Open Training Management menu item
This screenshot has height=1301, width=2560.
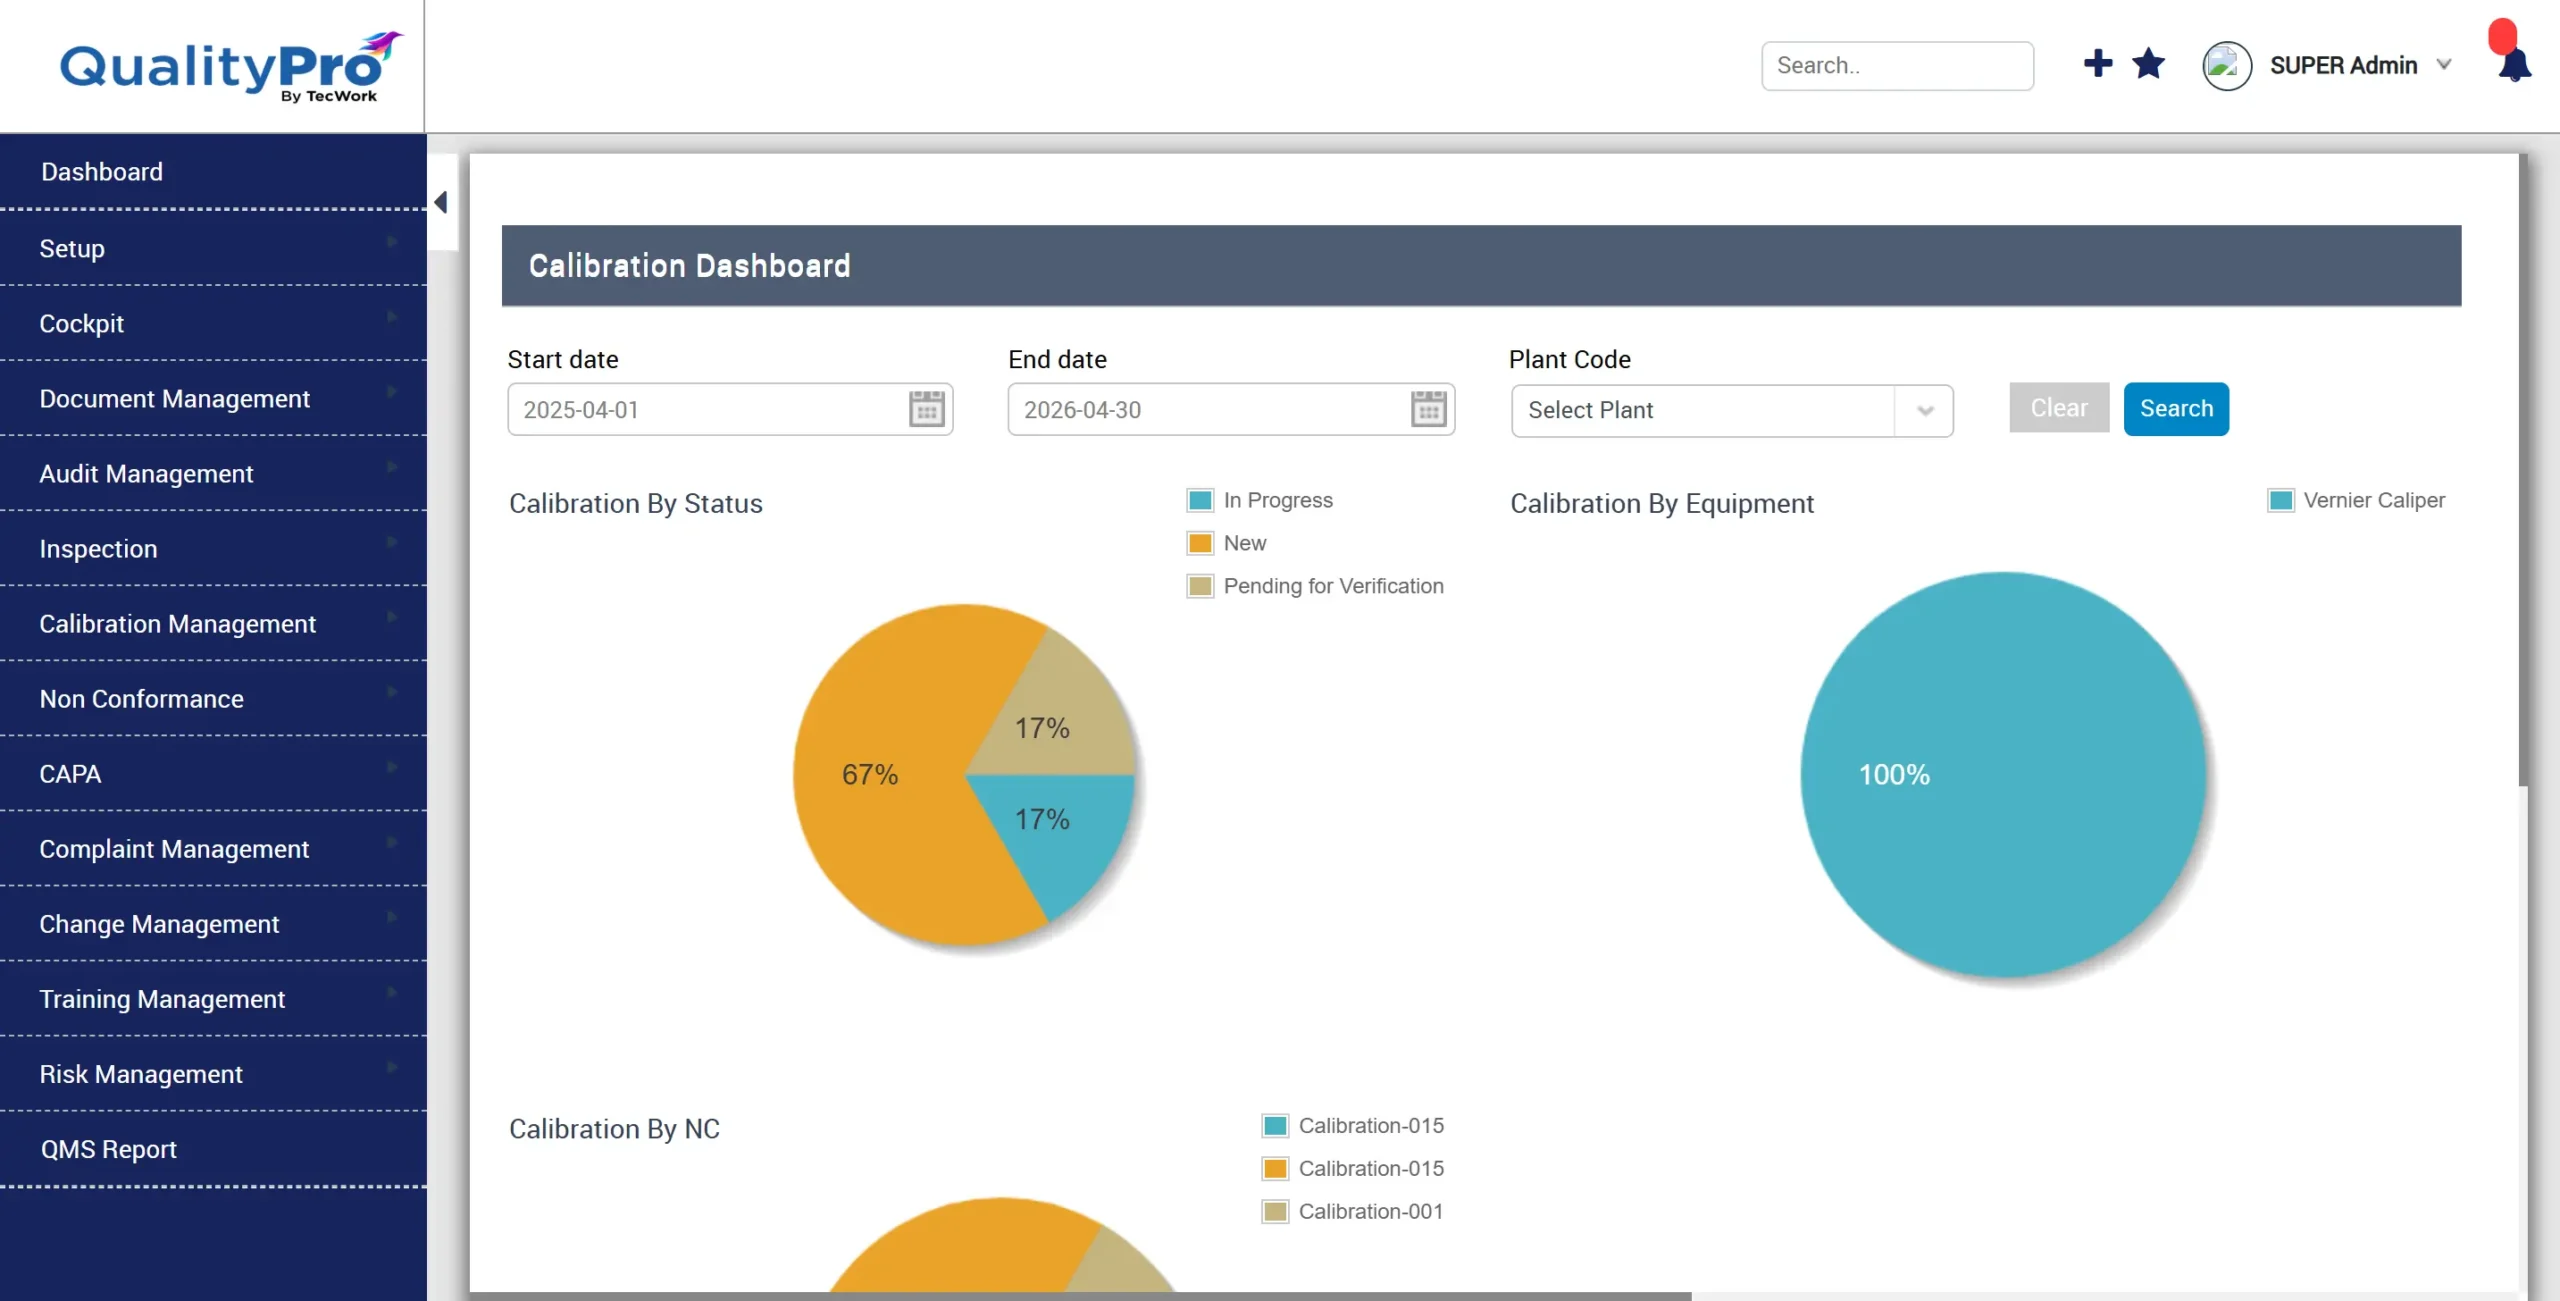tap(213, 999)
